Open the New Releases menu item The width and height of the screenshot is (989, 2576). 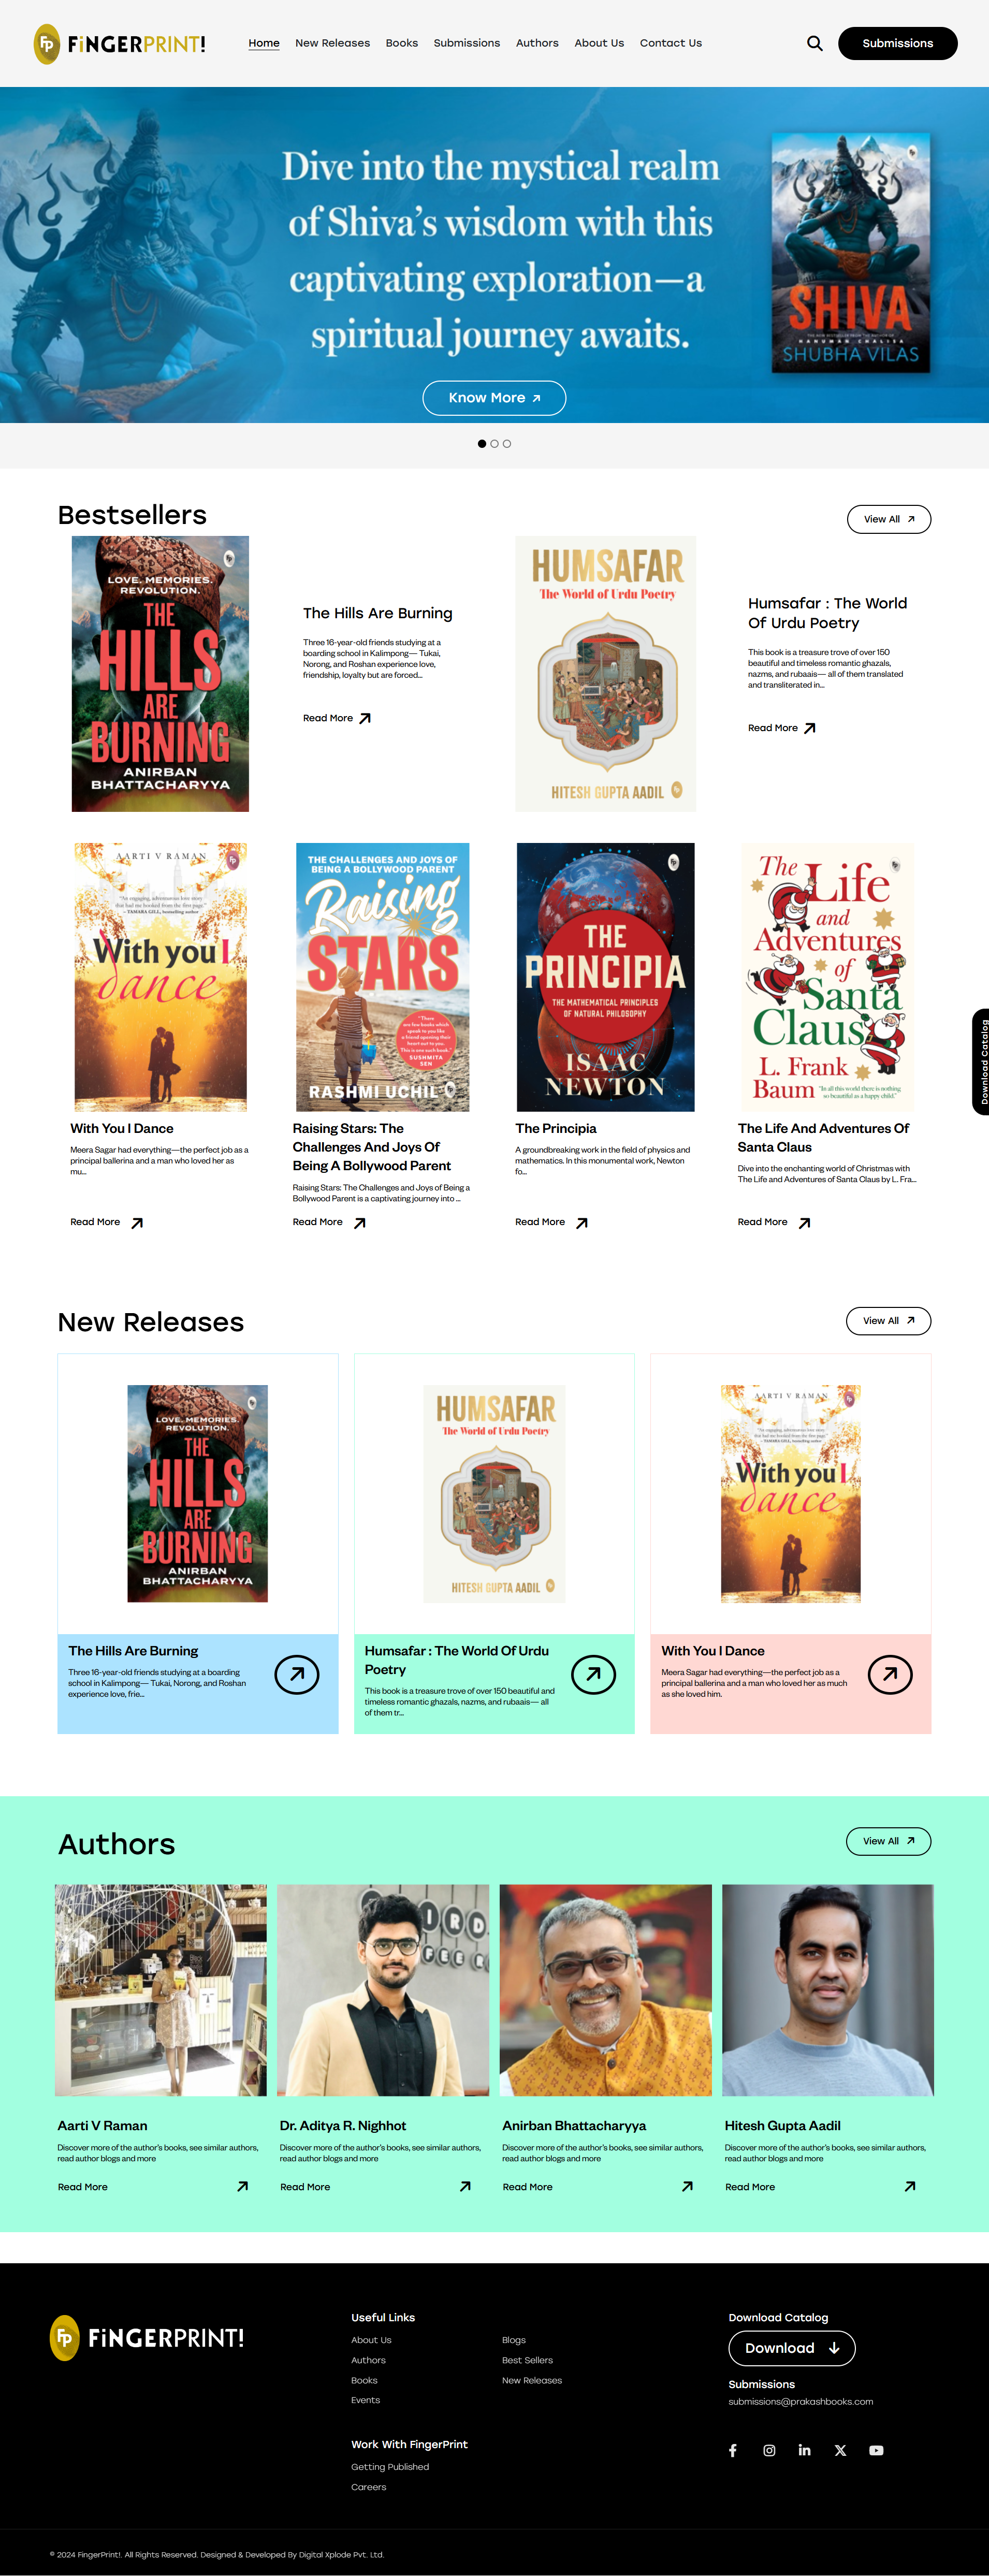(332, 43)
